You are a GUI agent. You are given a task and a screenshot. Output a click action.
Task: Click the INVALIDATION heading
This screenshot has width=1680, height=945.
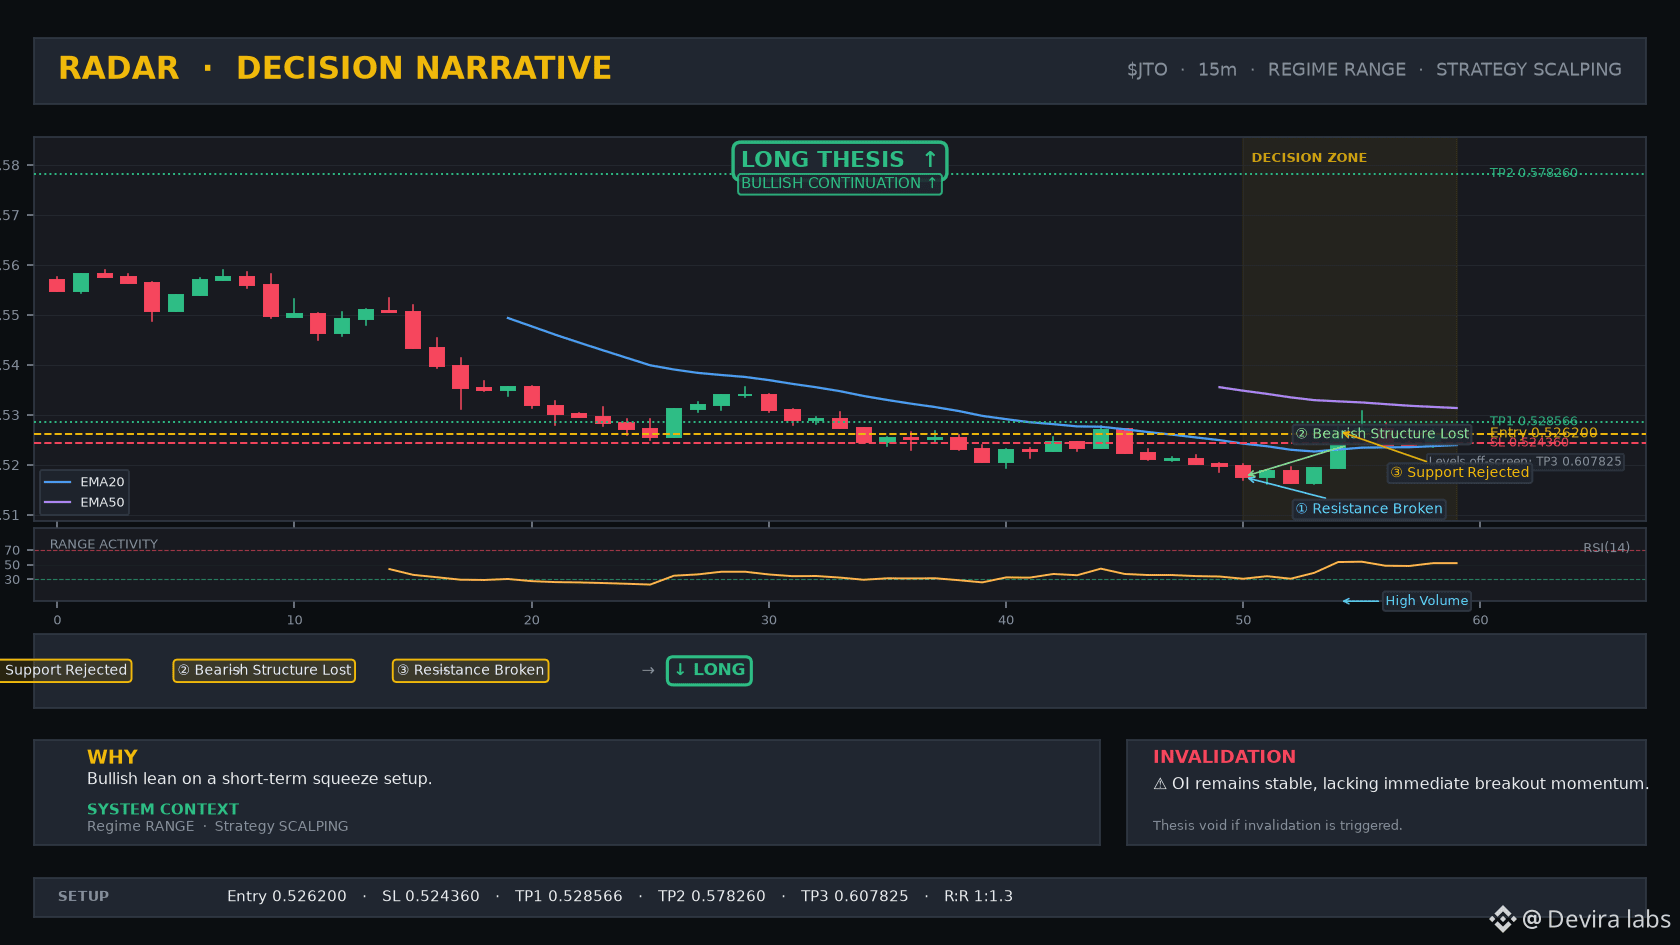[x=1224, y=757]
